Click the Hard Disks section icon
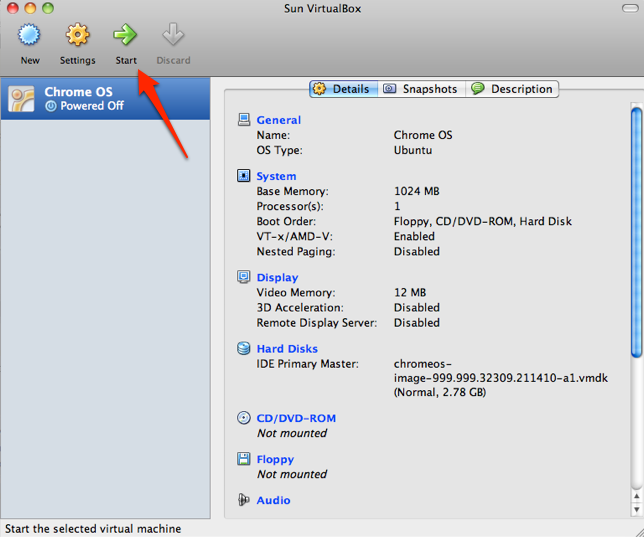 coord(244,348)
